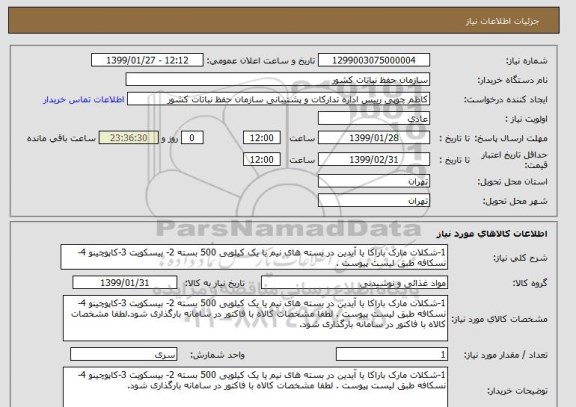The width and height of the screenshot is (576, 407).
Task: Select the شماره نیاز field 1299003075000004
Action: click(x=374, y=60)
